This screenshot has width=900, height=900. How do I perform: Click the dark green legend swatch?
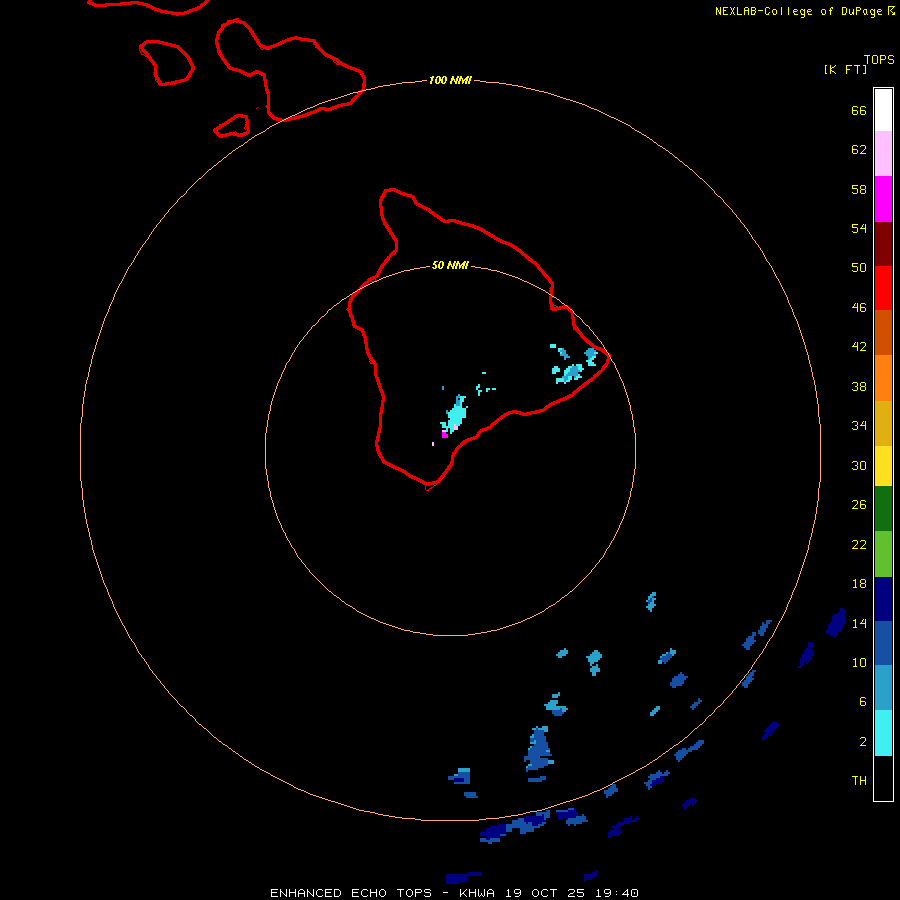[x=883, y=509]
